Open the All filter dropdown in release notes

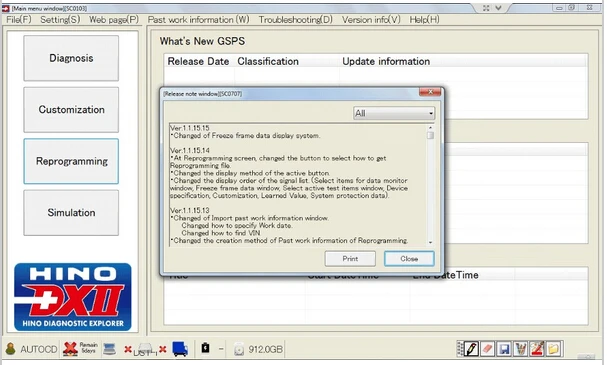click(394, 113)
